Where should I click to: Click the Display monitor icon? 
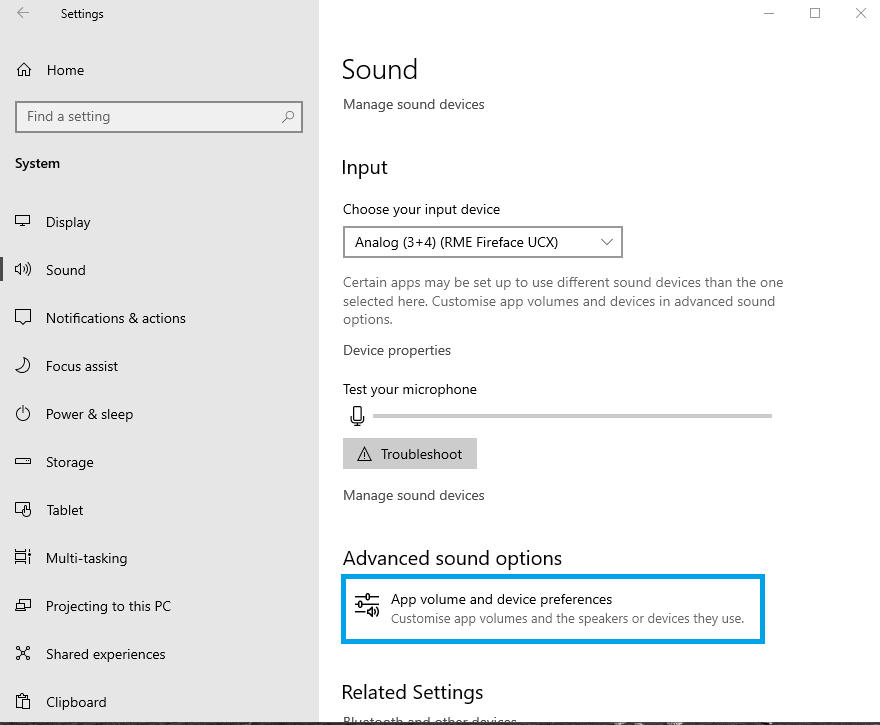point(24,222)
